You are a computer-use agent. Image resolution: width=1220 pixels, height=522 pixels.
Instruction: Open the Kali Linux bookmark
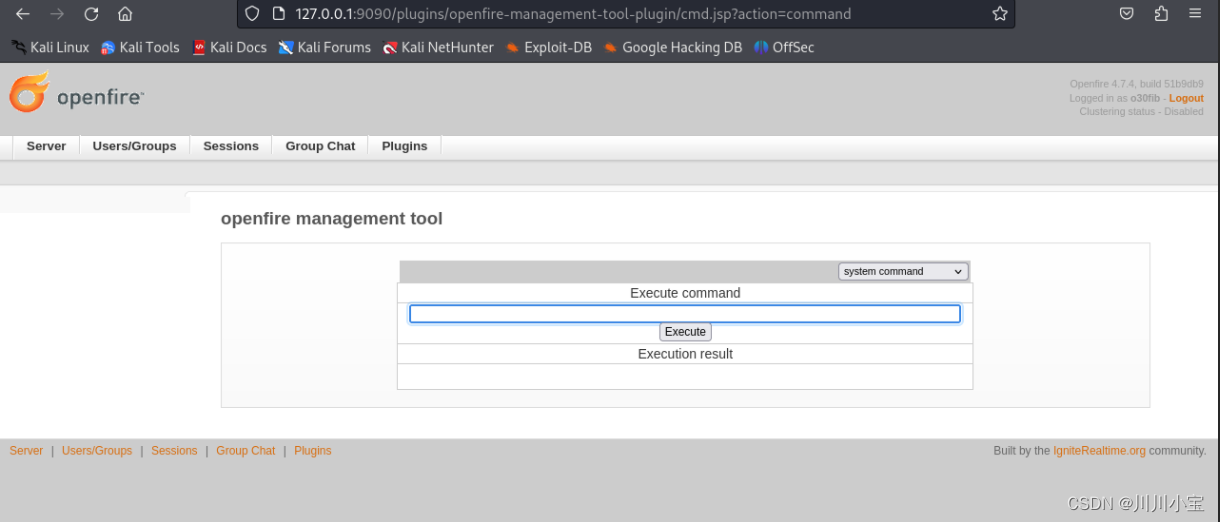point(50,47)
